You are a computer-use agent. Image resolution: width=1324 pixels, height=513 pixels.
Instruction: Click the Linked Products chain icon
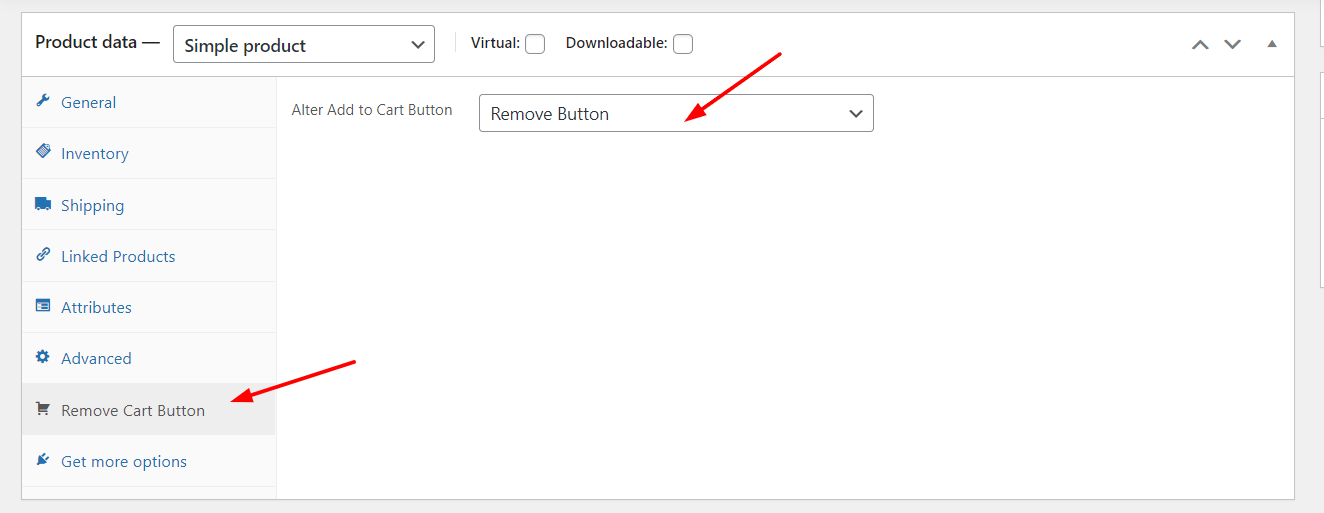coord(43,254)
